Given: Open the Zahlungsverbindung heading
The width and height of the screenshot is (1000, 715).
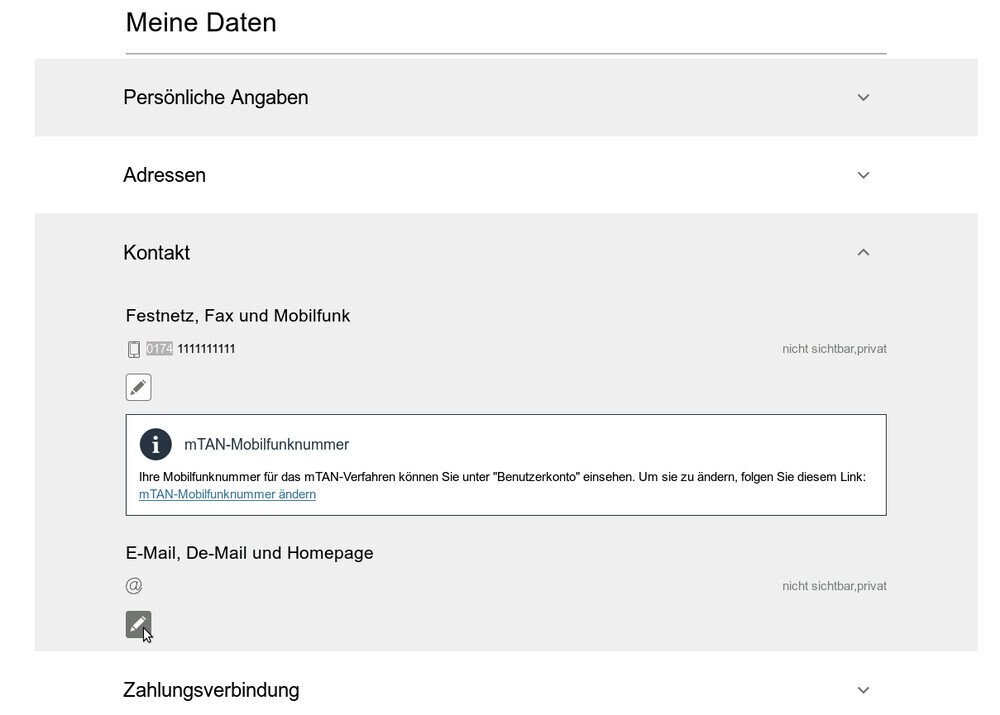Looking at the screenshot, I should 211,690.
